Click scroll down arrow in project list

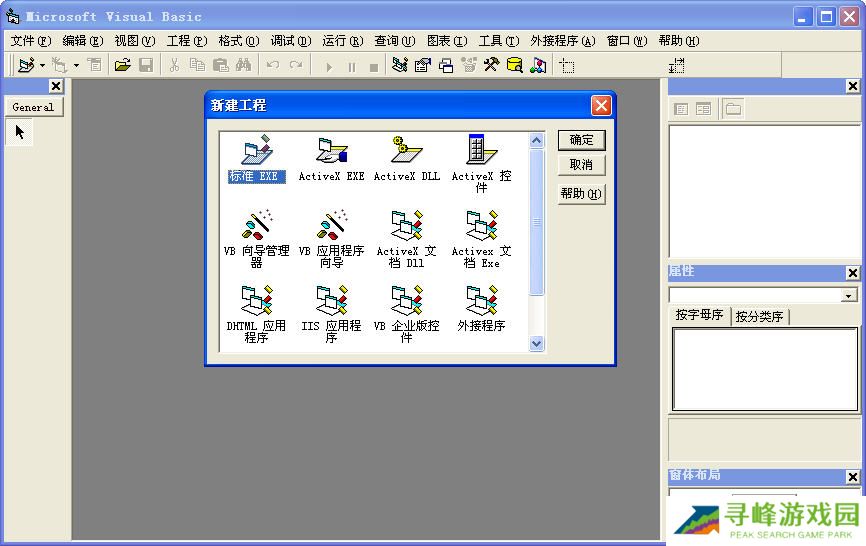click(x=536, y=343)
